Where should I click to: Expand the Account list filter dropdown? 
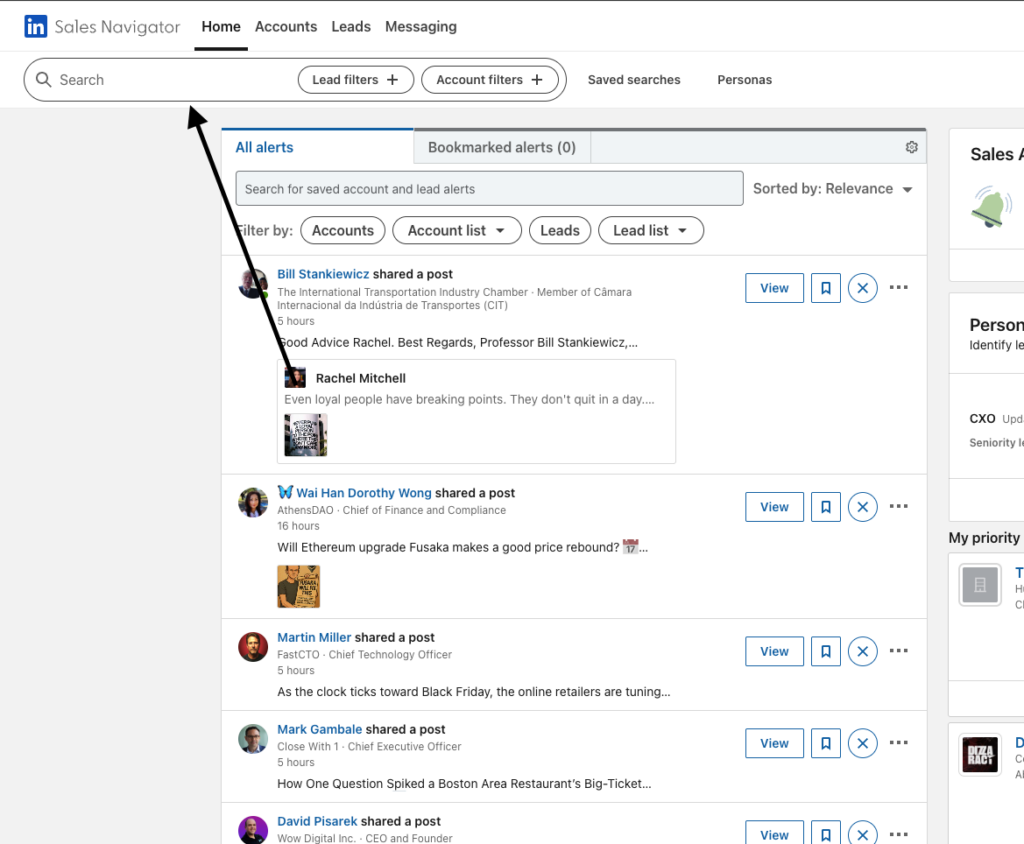pyautogui.click(x=456, y=230)
